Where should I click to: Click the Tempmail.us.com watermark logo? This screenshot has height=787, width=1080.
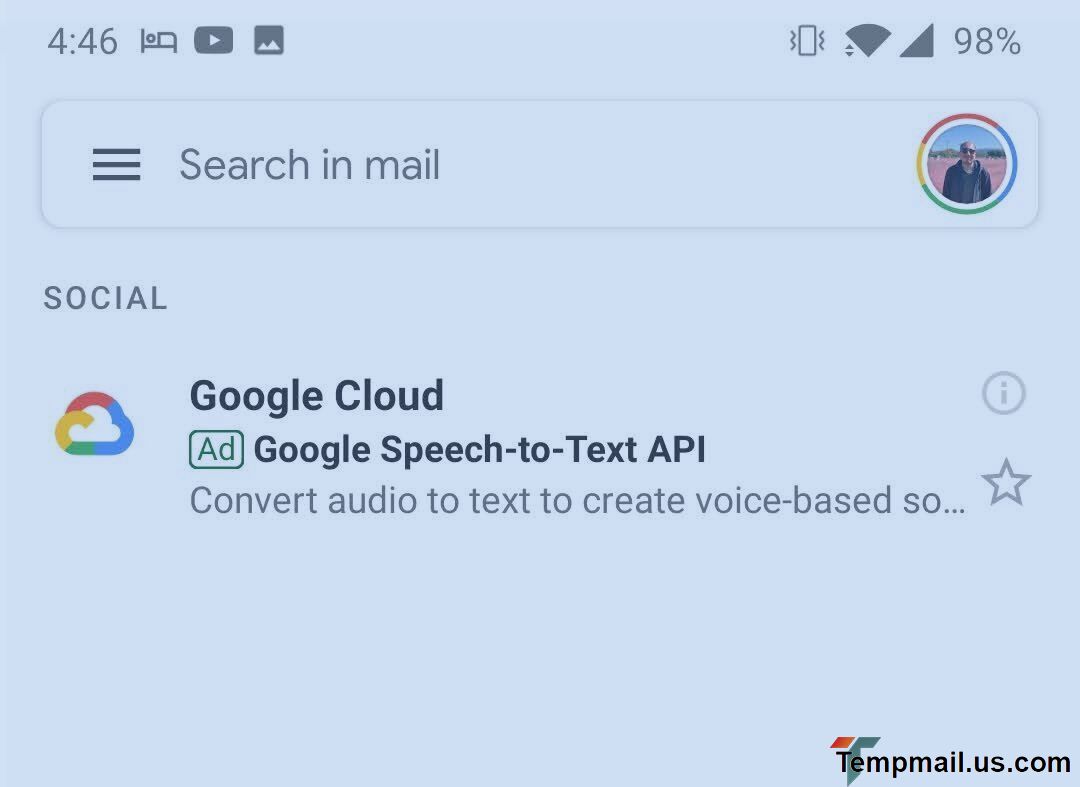(x=950, y=762)
